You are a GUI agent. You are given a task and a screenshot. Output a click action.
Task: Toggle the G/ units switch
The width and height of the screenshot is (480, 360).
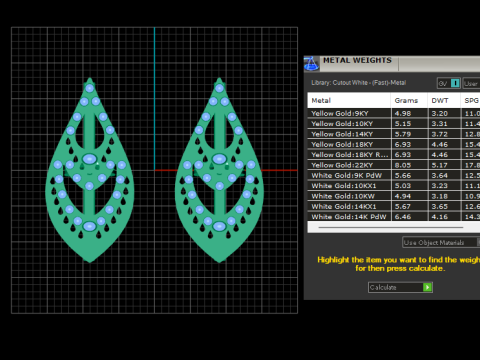tap(449, 83)
